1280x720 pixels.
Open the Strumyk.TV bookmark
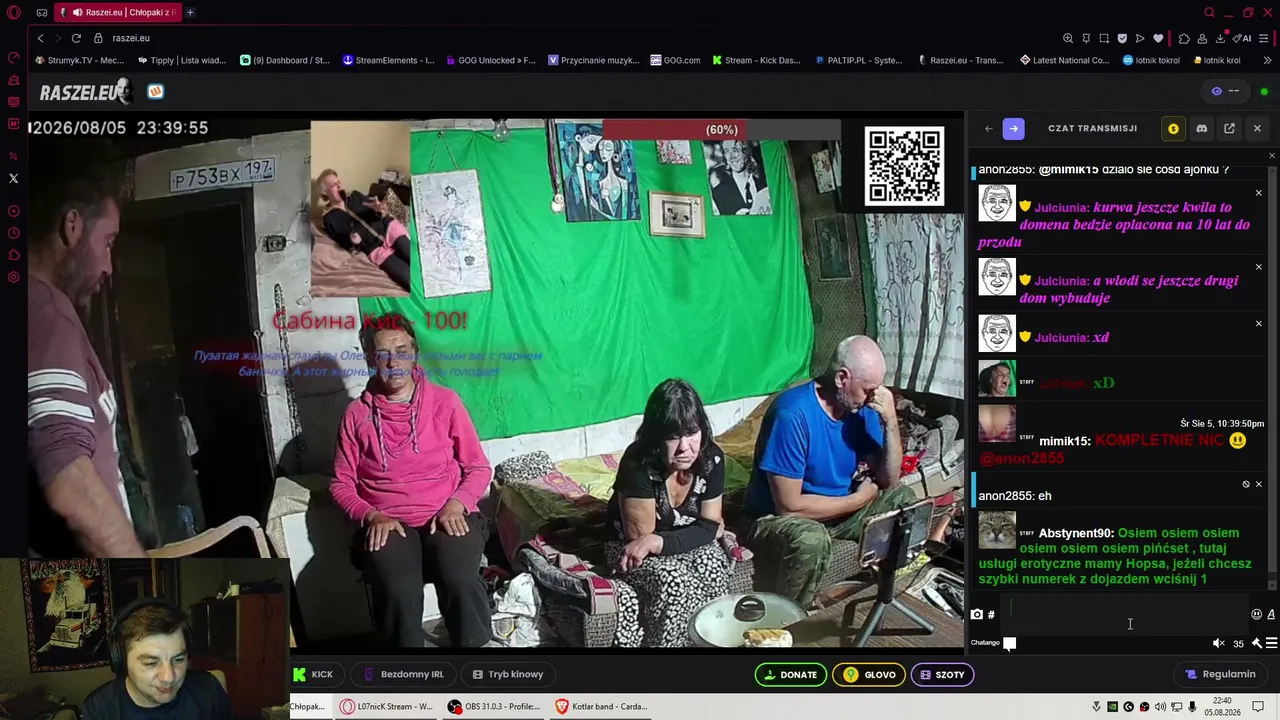80,60
